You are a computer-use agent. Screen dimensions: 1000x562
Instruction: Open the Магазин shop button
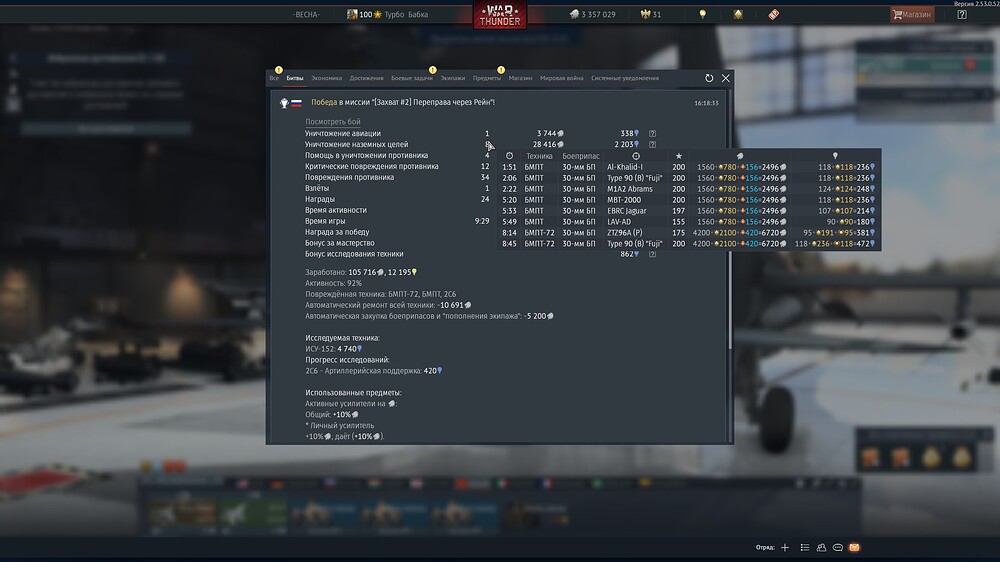click(x=912, y=15)
